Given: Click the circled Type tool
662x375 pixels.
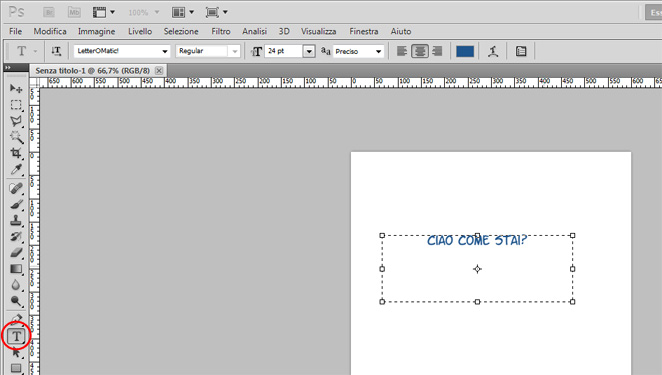Looking at the screenshot, I should (16, 336).
